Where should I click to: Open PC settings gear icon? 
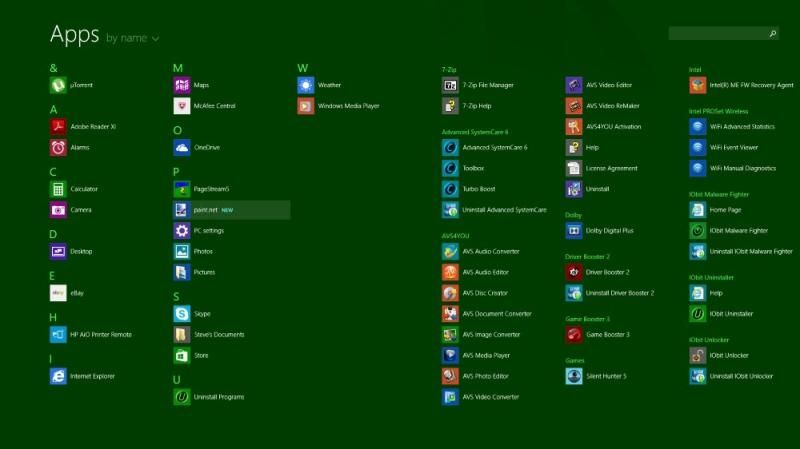coord(182,231)
